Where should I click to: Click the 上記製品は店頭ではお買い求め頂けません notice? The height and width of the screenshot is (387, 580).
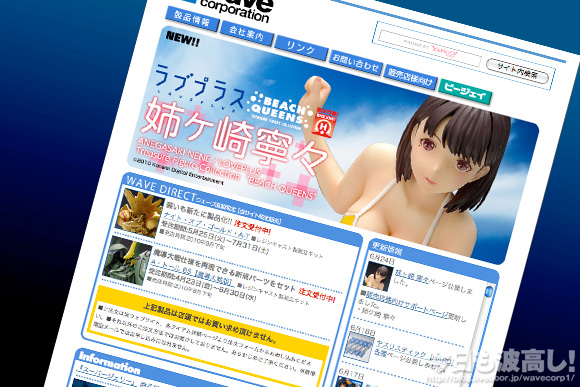[210, 323]
